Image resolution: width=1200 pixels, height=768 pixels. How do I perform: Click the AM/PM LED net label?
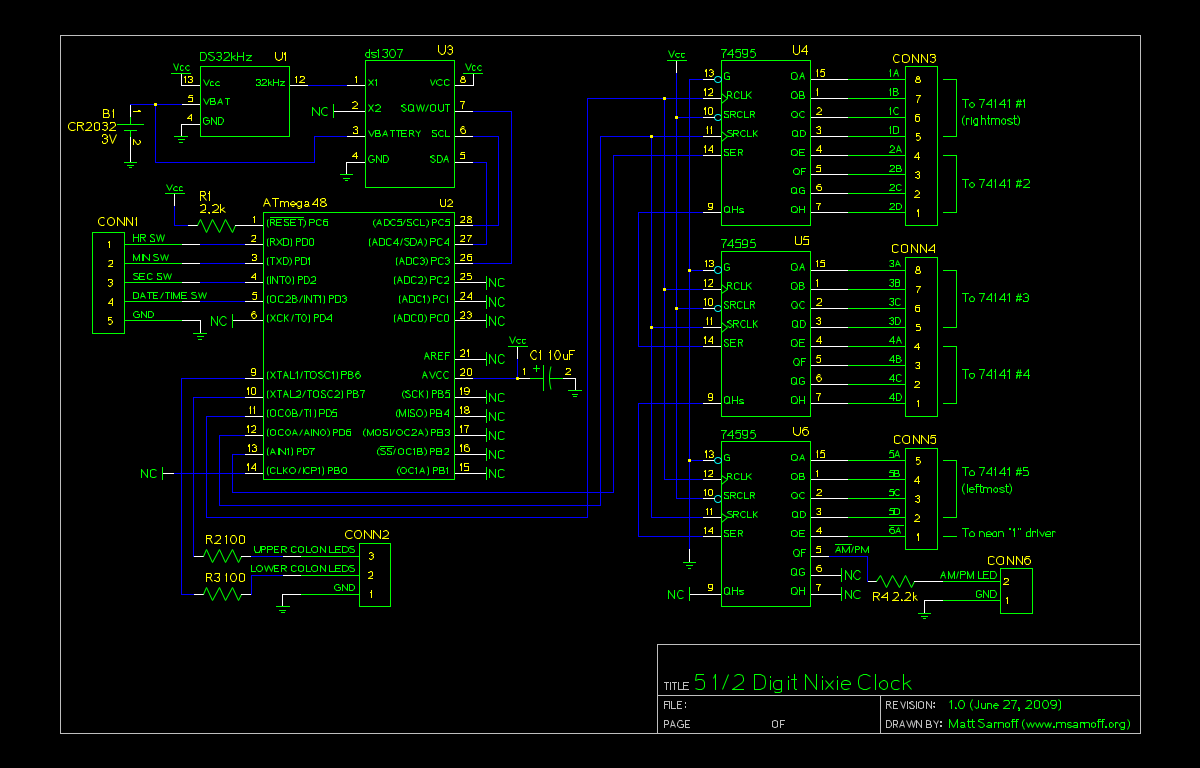click(x=968, y=575)
